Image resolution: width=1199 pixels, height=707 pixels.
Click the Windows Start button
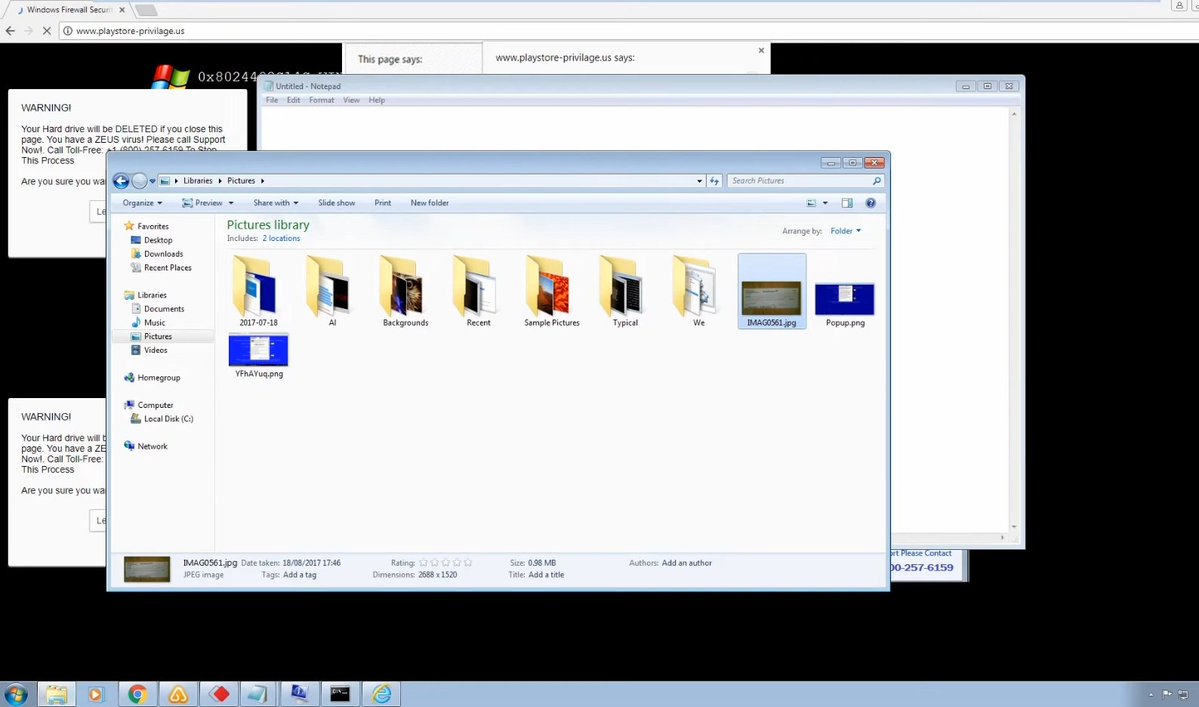click(x=15, y=694)
